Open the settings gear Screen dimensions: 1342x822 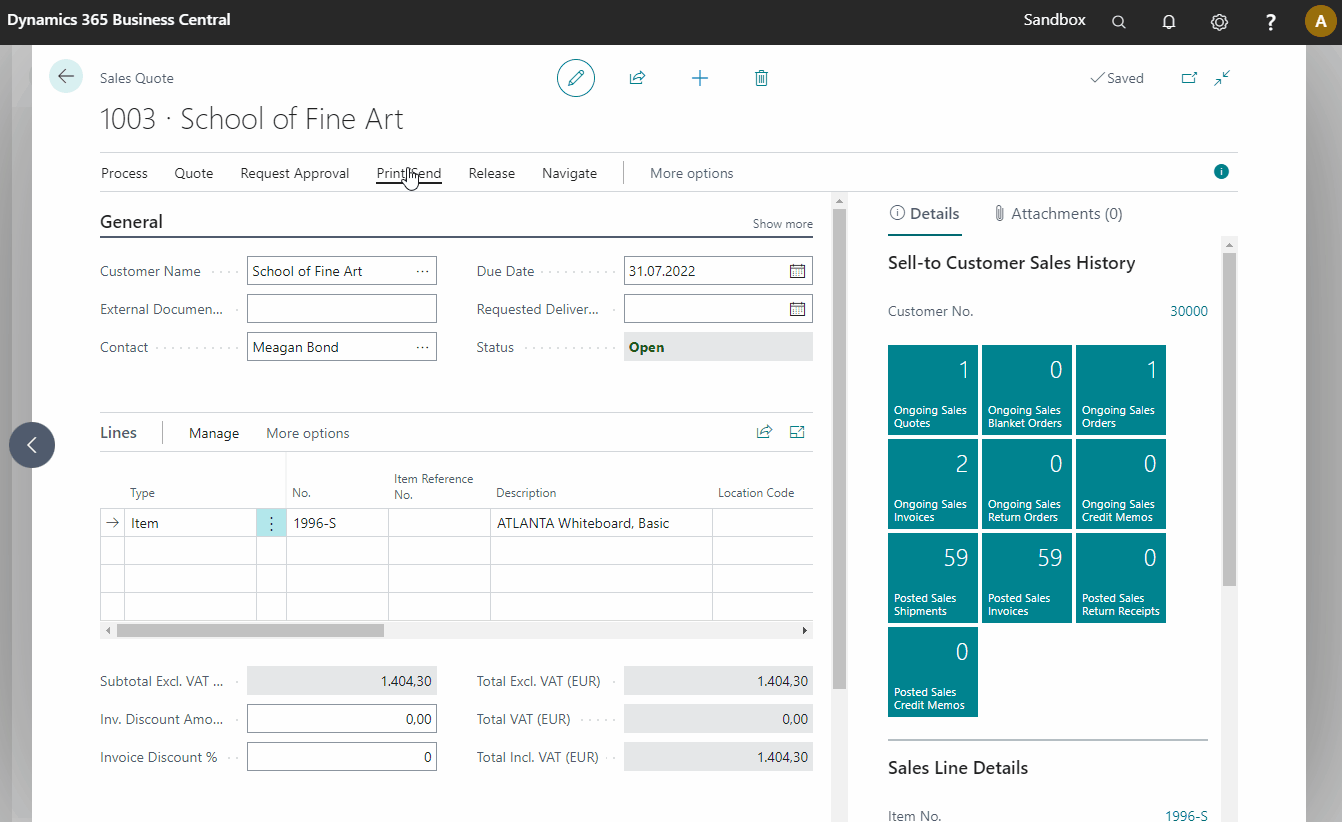1219,22
